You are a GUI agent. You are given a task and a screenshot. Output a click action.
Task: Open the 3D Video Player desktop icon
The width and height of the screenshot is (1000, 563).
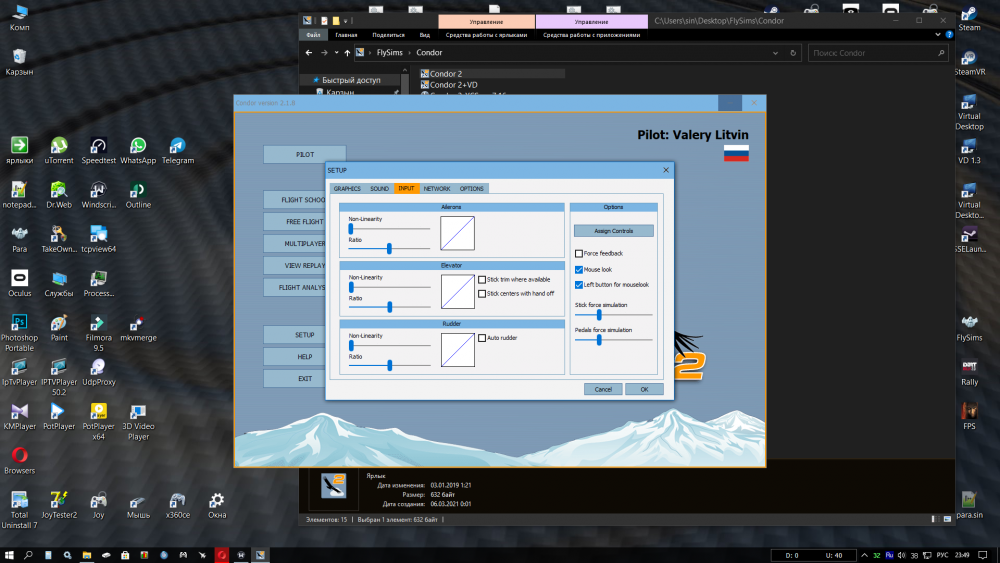click(138, 421)
